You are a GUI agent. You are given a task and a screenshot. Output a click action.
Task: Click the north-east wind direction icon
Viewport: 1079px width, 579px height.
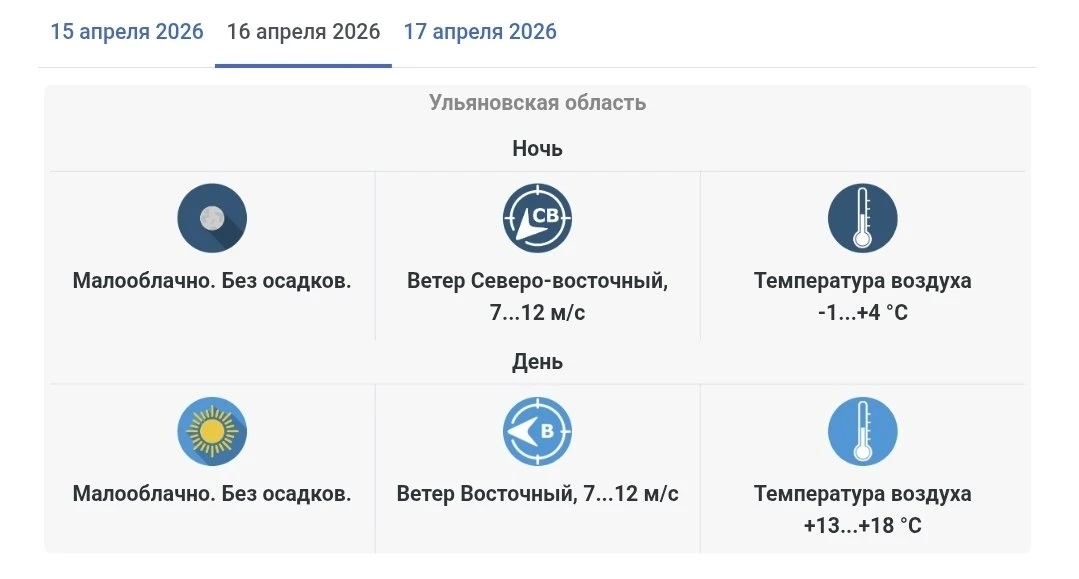538,218
